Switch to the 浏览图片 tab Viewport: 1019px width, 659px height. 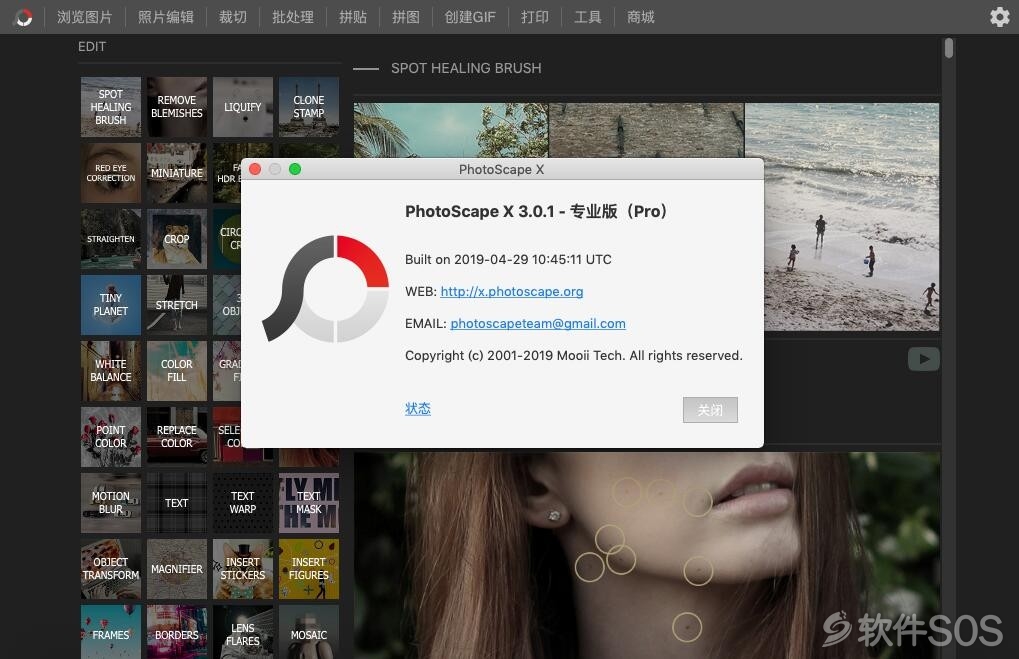point(84,17)
